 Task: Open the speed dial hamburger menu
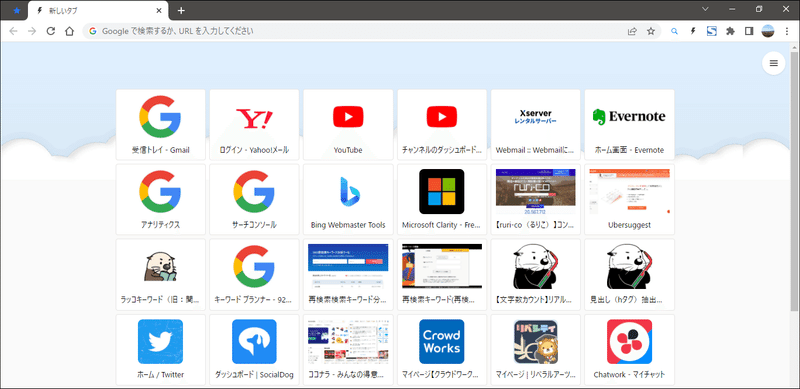[773, 63]
